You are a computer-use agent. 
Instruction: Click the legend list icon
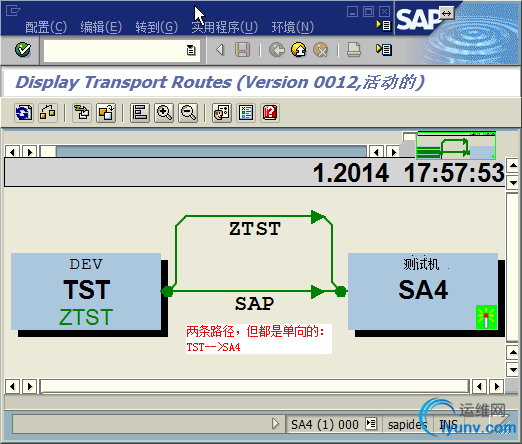click(246, 113)
